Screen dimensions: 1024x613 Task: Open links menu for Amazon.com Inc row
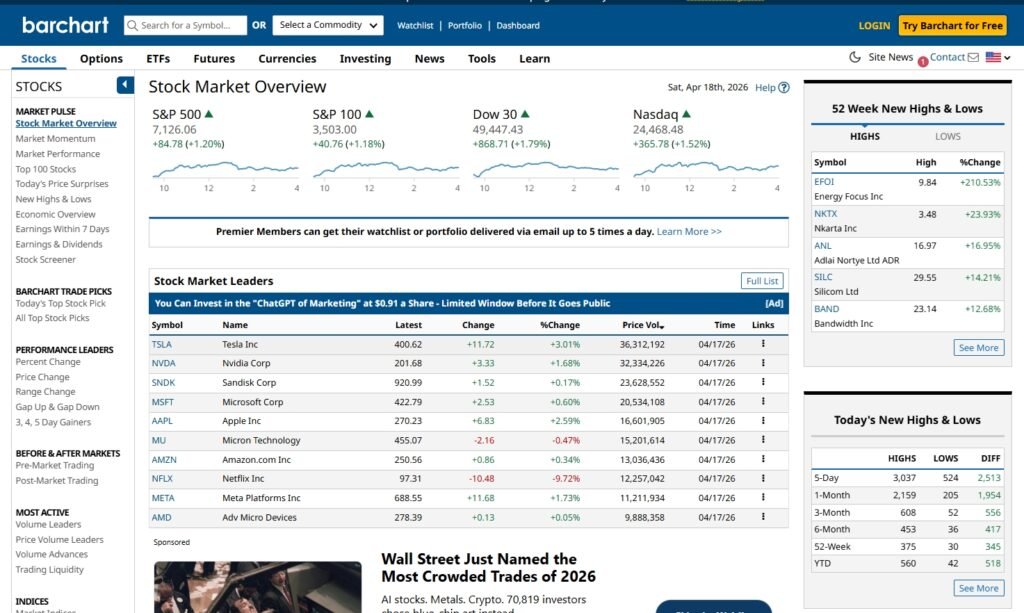(x=763, y=460)
